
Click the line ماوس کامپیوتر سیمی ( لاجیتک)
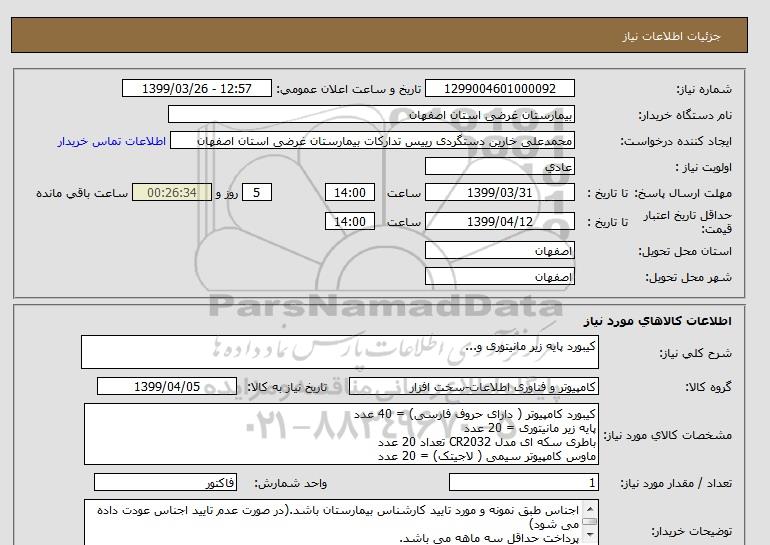[x=487, y=457]
